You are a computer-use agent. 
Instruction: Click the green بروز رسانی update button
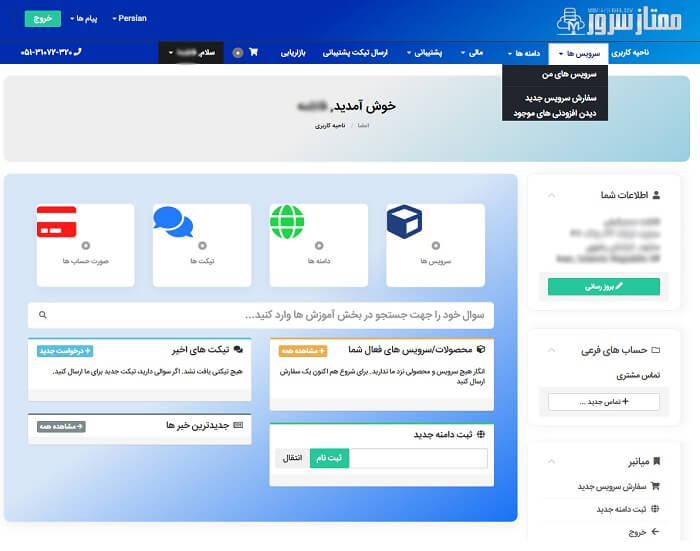604,286
